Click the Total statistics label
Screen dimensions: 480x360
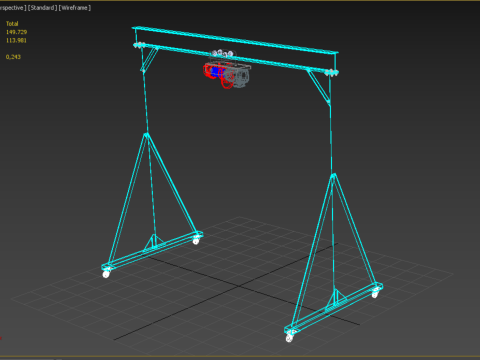pyautogui.click(x=12, y=24)
